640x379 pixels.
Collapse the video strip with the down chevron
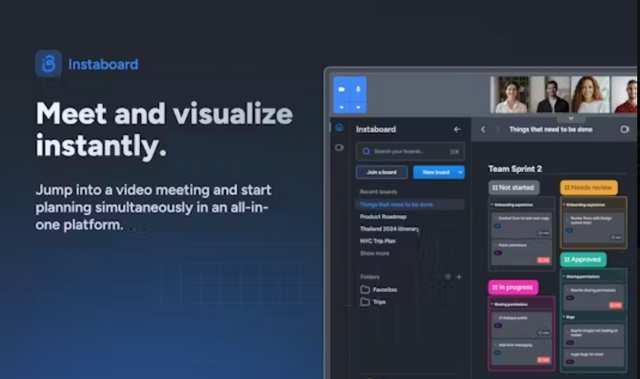tap(571, 118)
